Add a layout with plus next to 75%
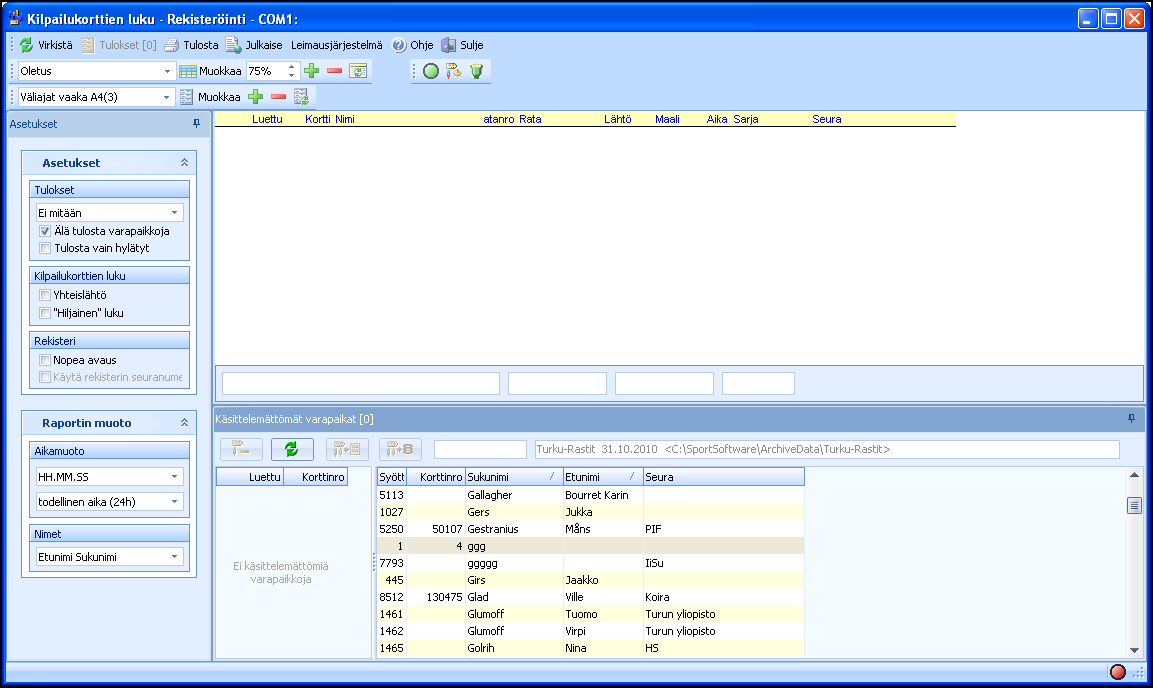Image resolution: width=1153 pixels, height=688 pixels. 312,71
